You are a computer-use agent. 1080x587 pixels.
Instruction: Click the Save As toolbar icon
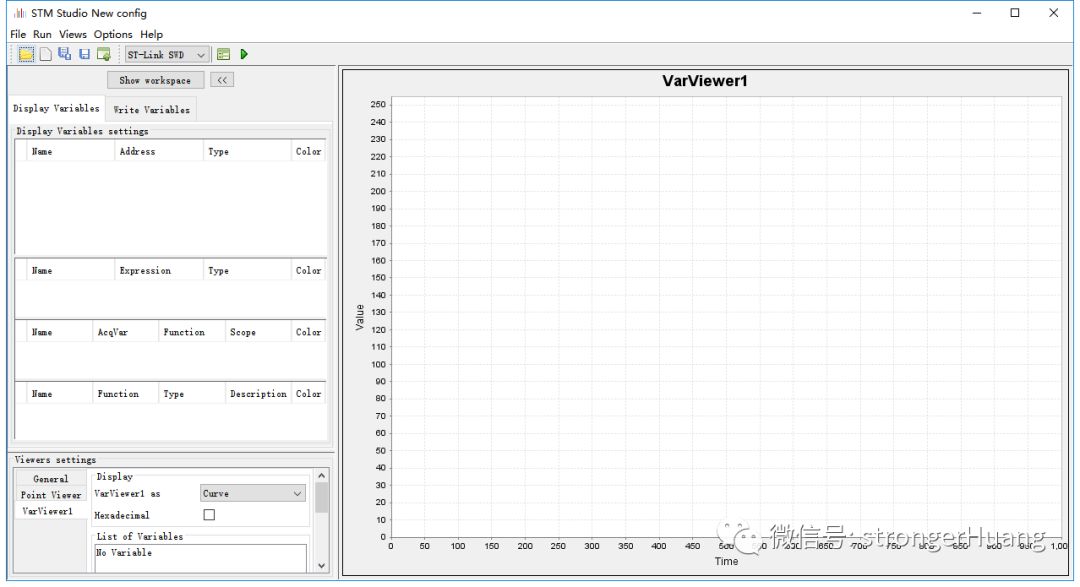coord(65,54)
